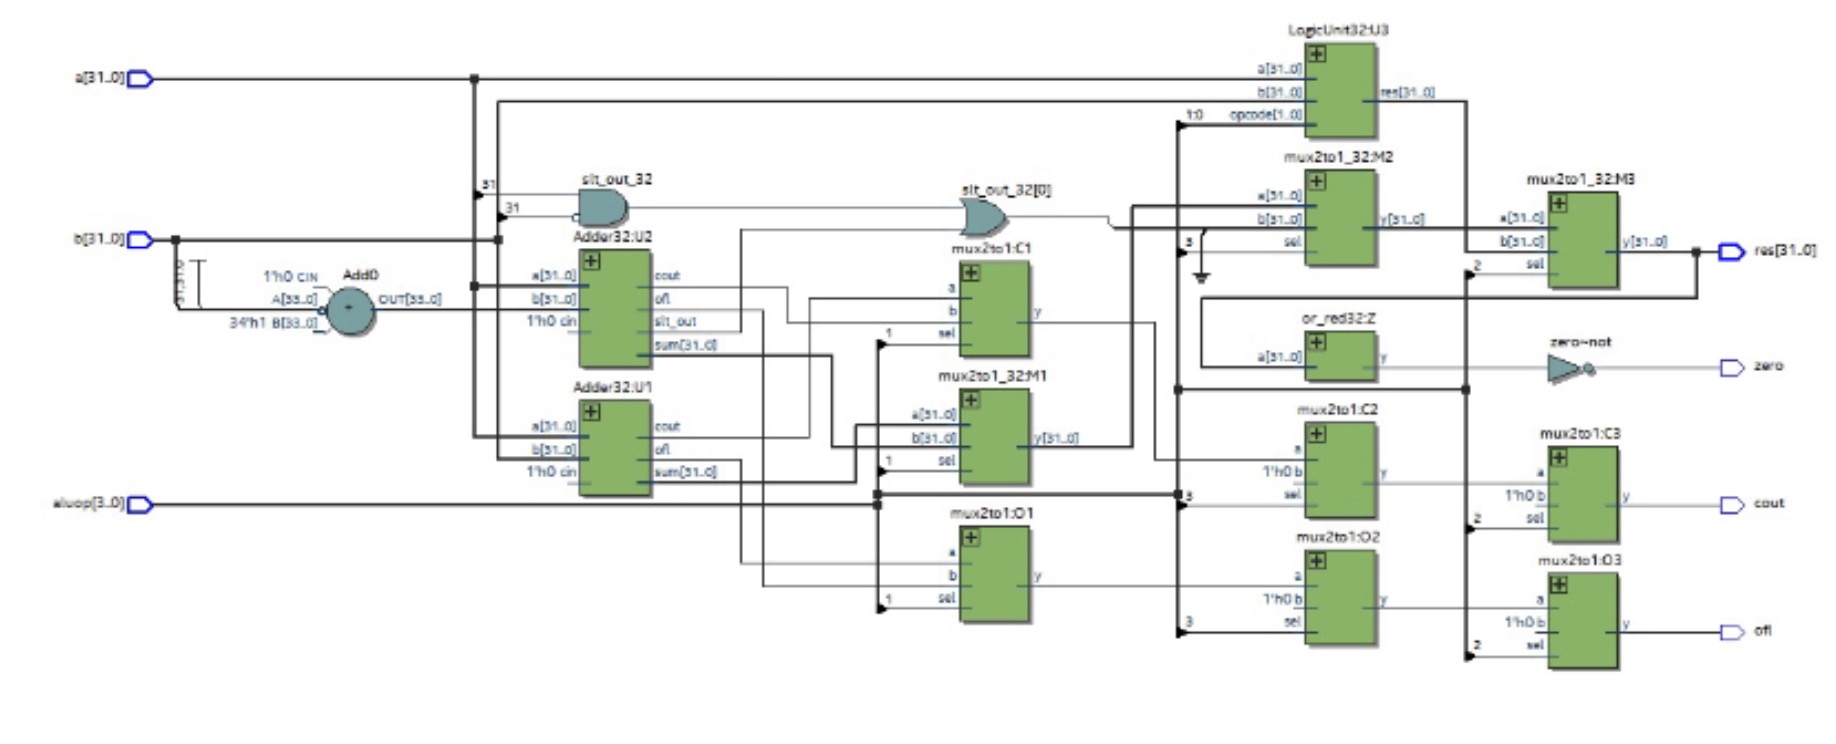Viewport: 1836px width, 744px height.
Task: Expand the mux2to1:C3 block
Action: (x=1559, y=457)
